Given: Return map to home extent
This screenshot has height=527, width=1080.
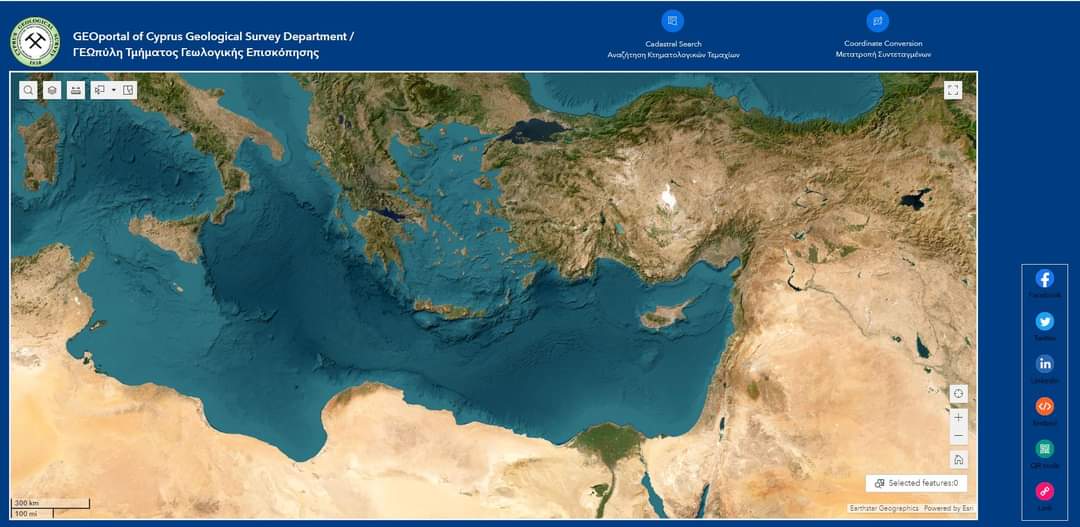Looking at the screenshot, I should [x=958, y=459].
